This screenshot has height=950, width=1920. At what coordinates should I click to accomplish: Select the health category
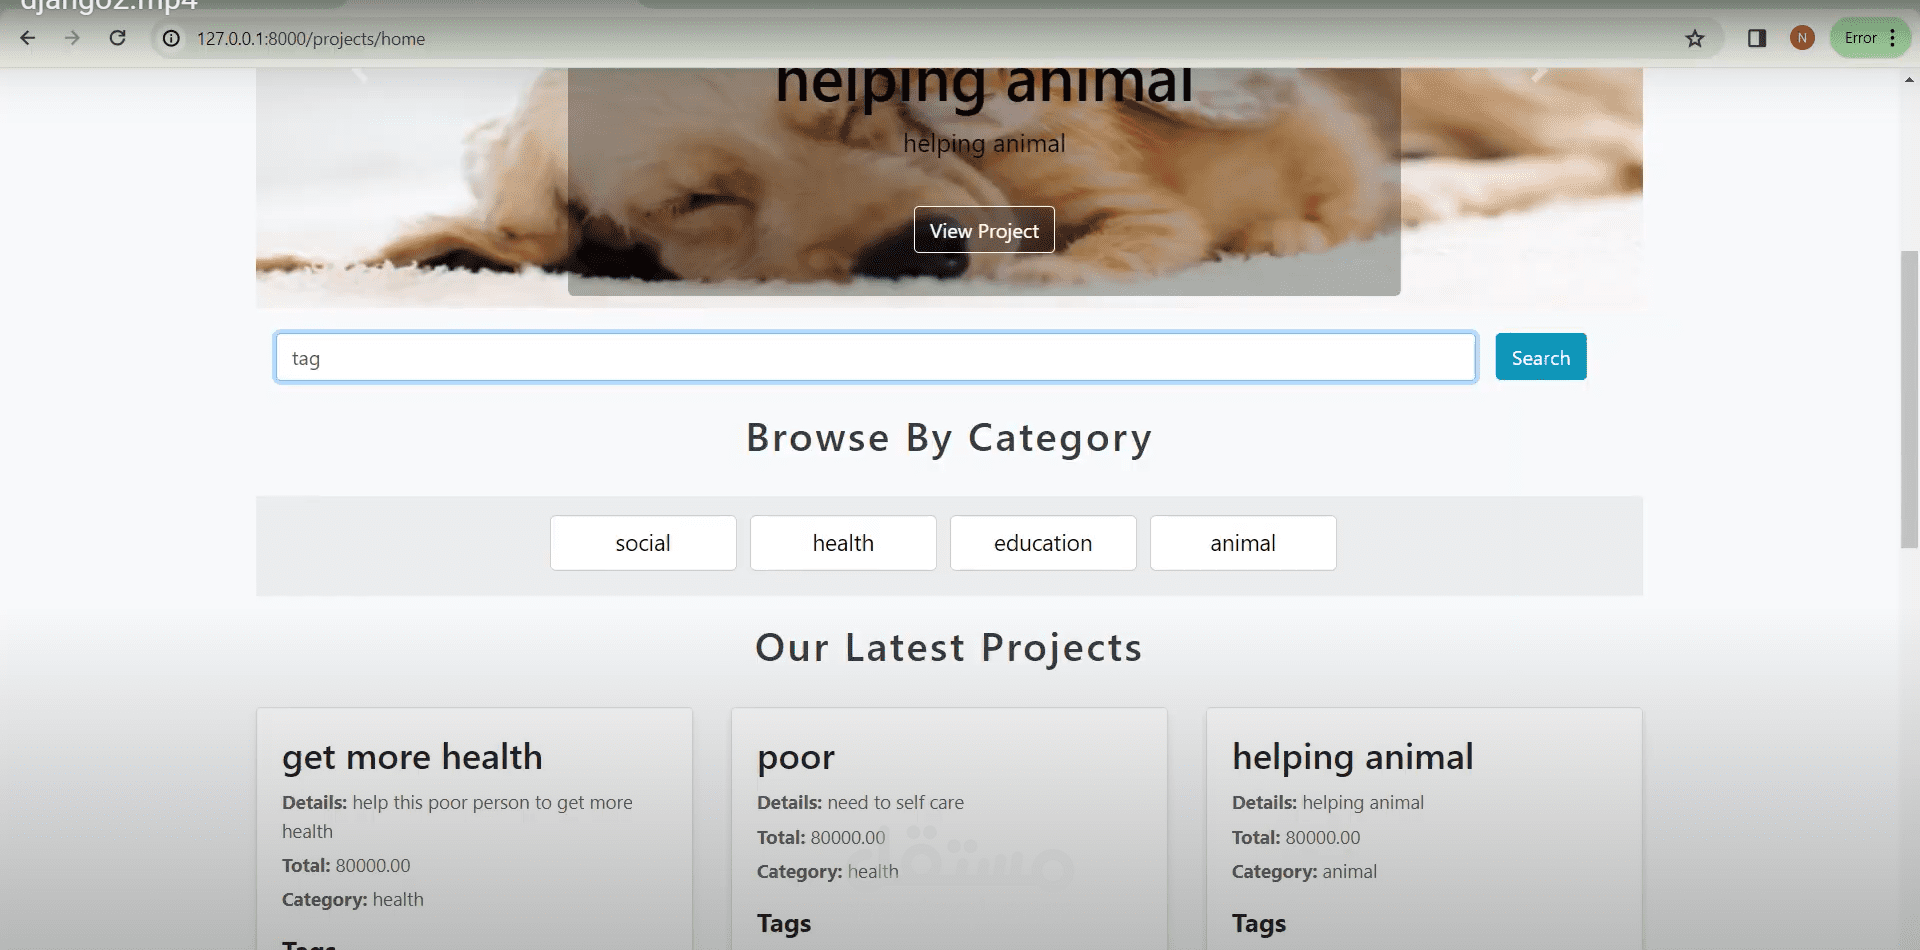tap(843, 543)
